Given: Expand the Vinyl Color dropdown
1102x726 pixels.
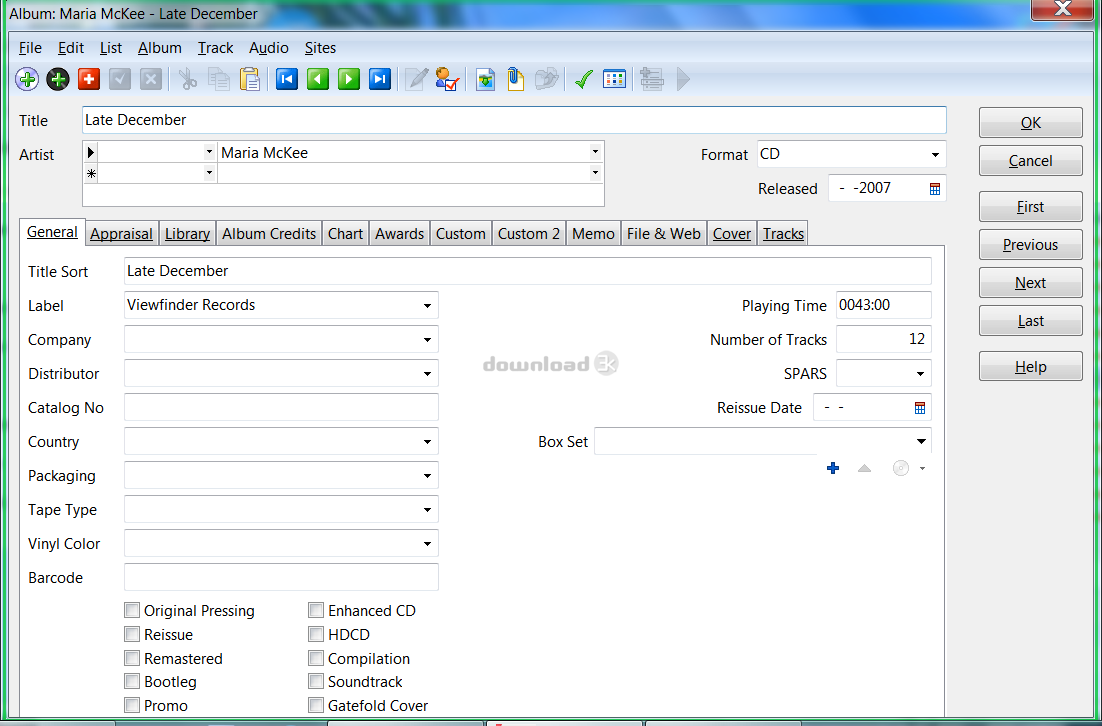Looking at the screenshot, I should click(x=427, y=543).
